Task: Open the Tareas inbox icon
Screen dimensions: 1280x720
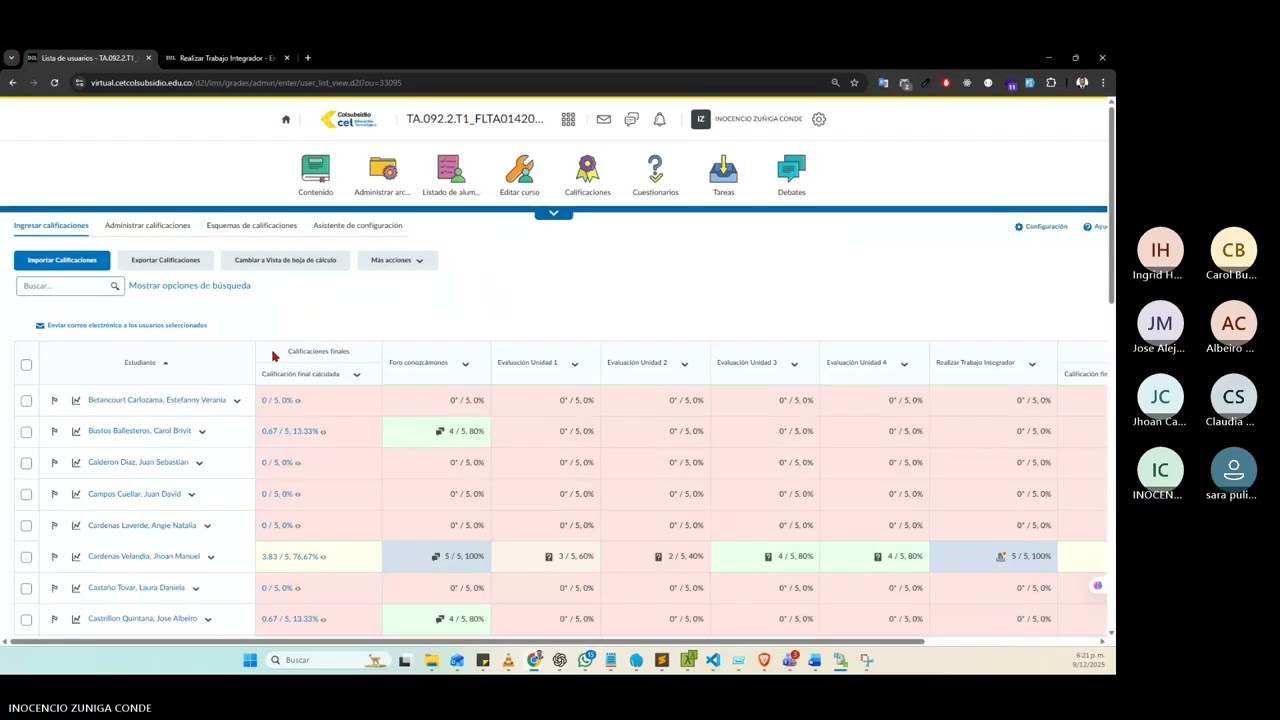Action: click(723, 168)
